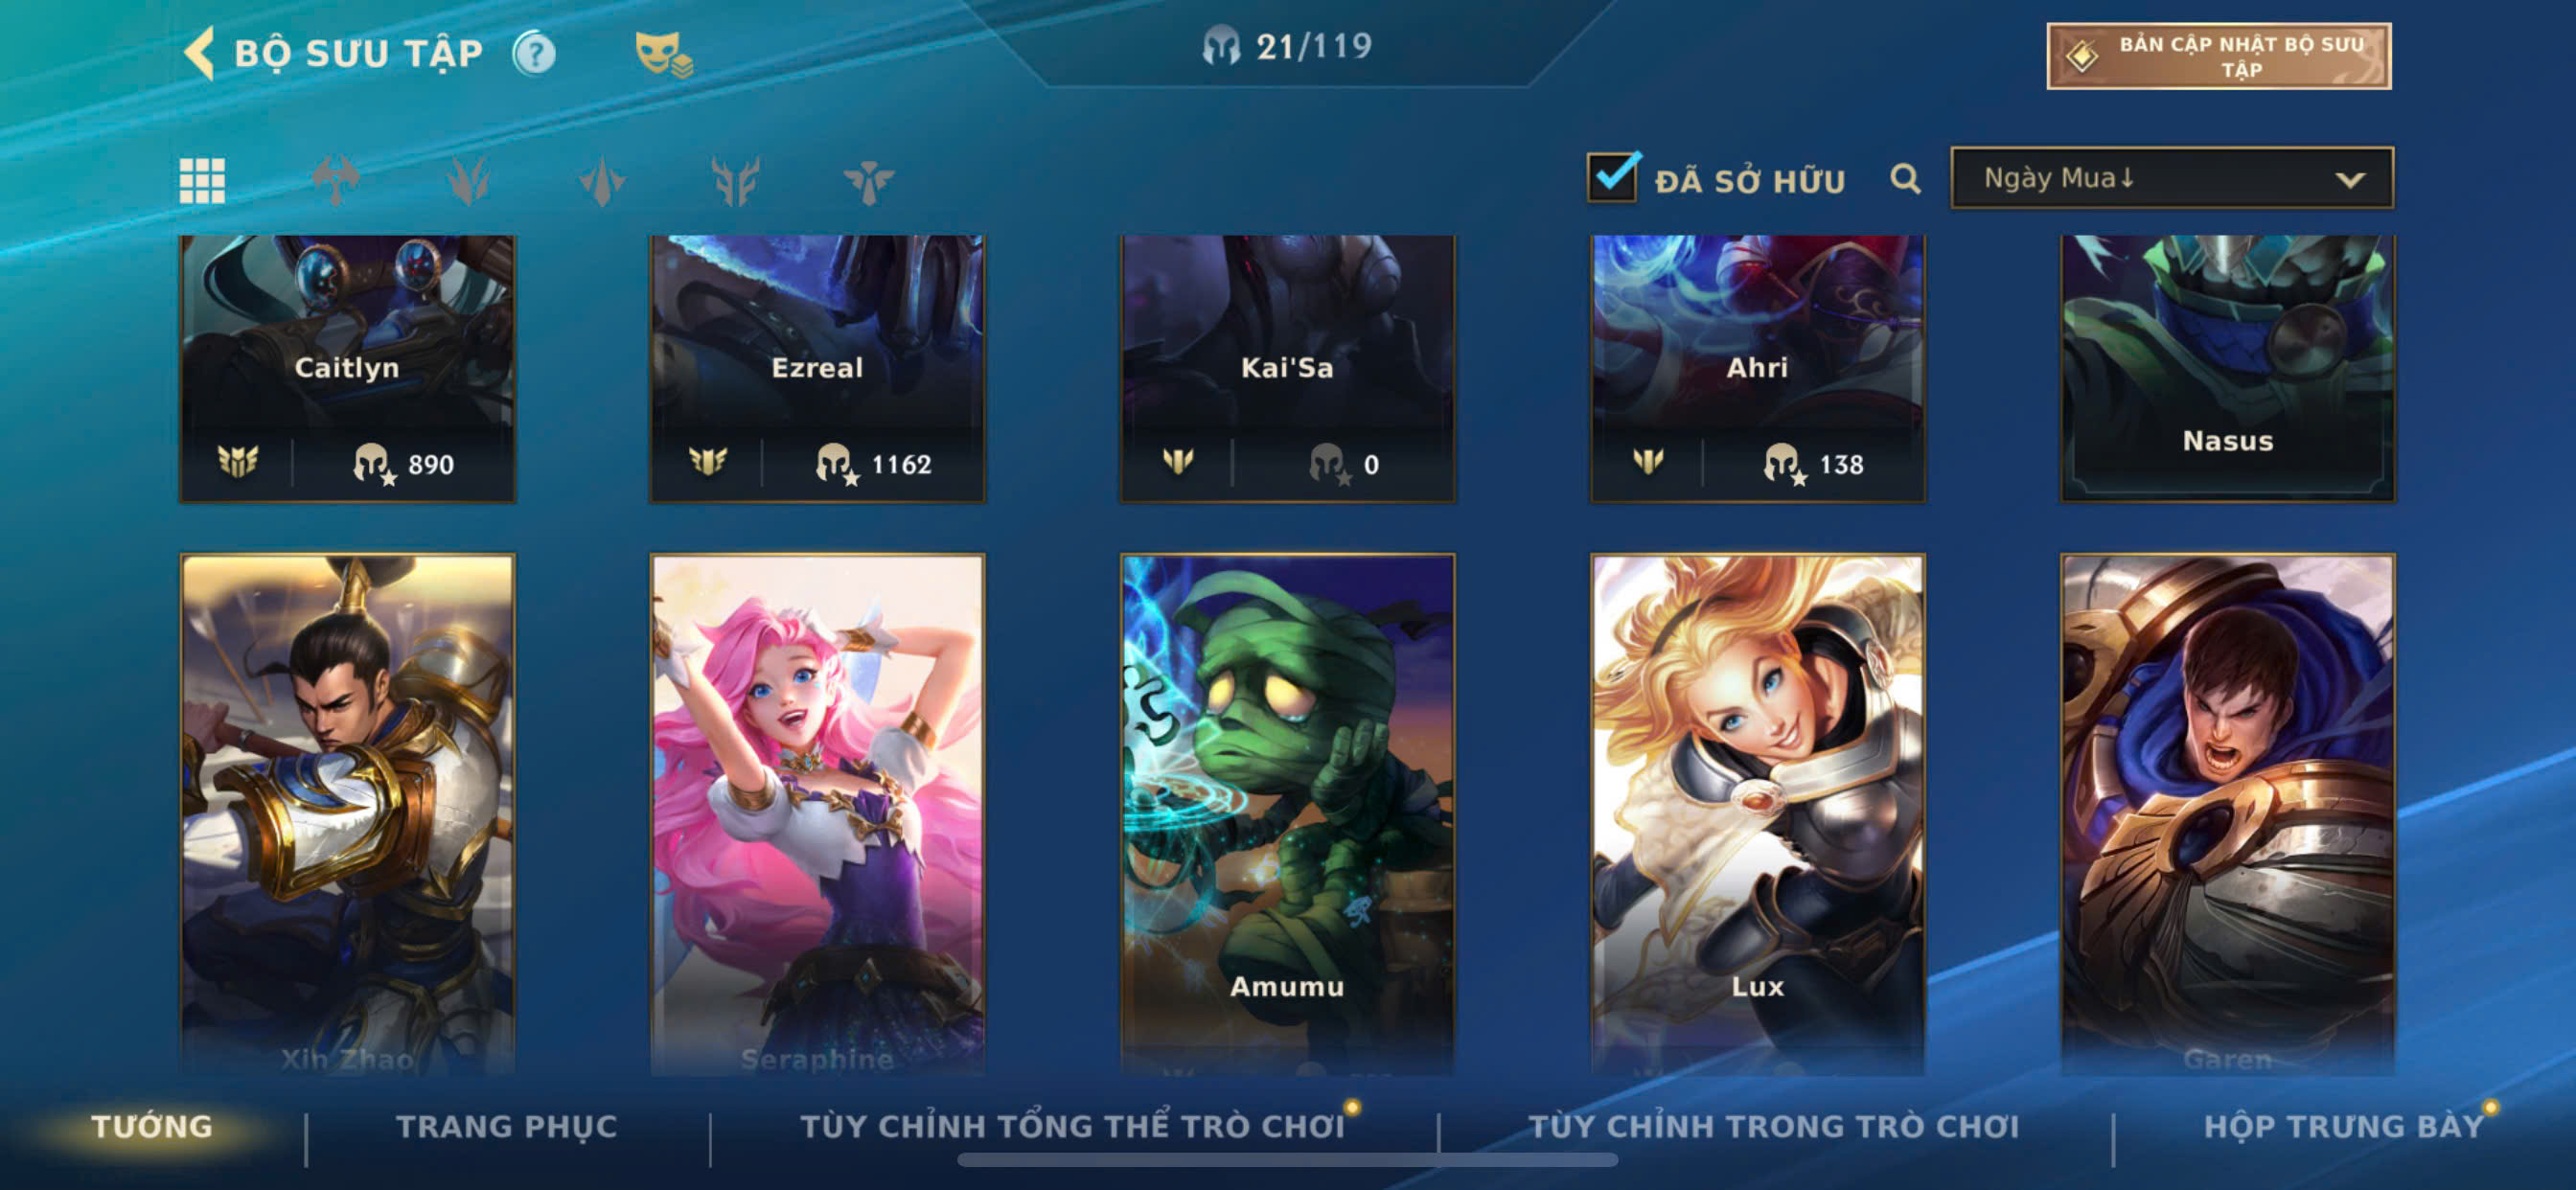Open the help question mark icon
2576x1190 pixels.
point(534,53)
